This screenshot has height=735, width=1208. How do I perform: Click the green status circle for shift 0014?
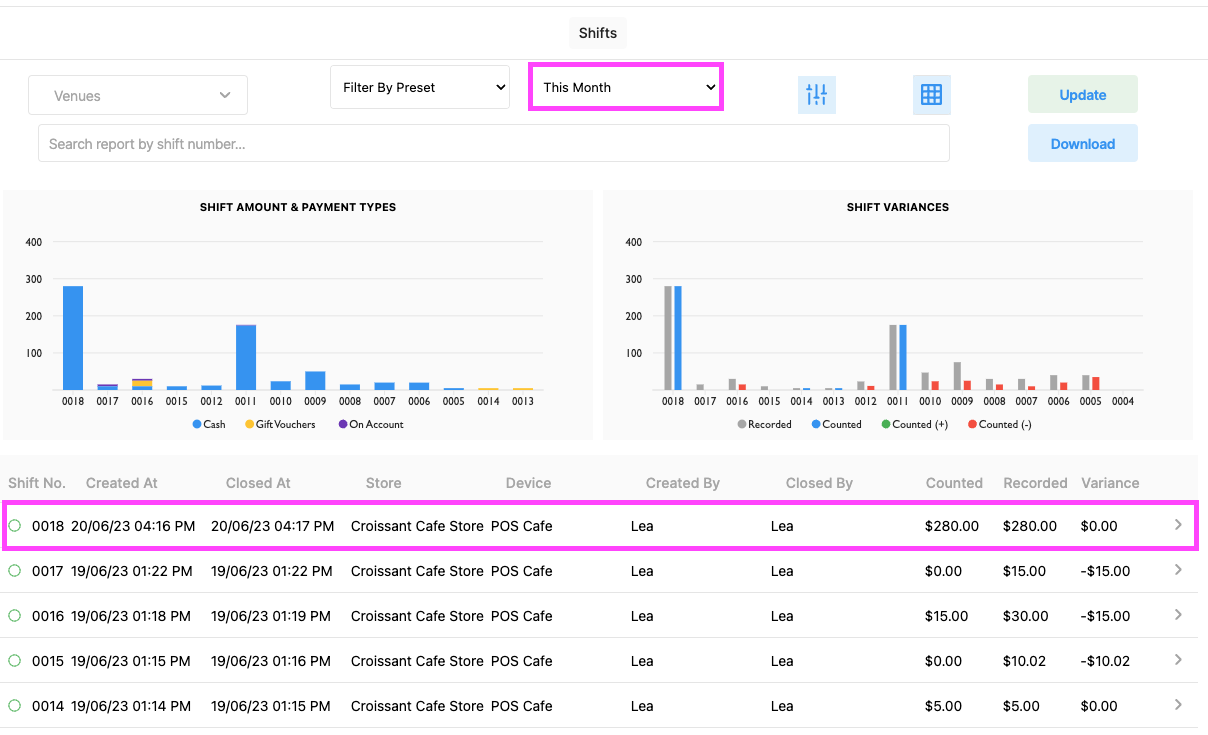15,706
